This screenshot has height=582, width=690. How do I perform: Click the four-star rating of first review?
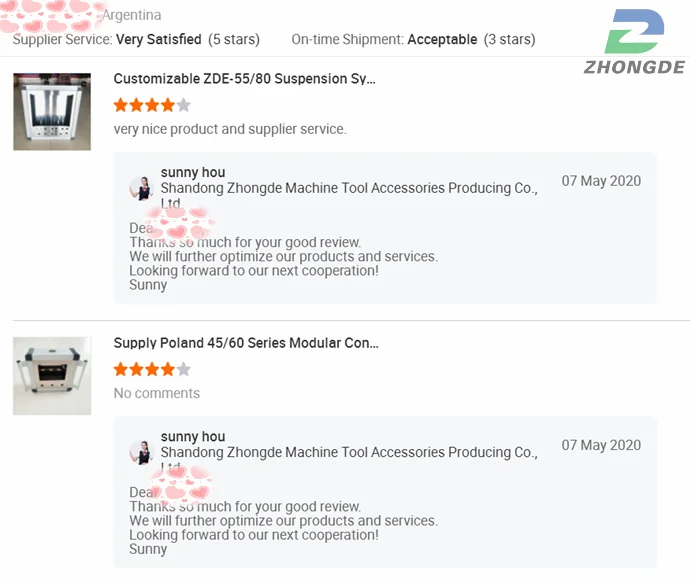(144, 105)
